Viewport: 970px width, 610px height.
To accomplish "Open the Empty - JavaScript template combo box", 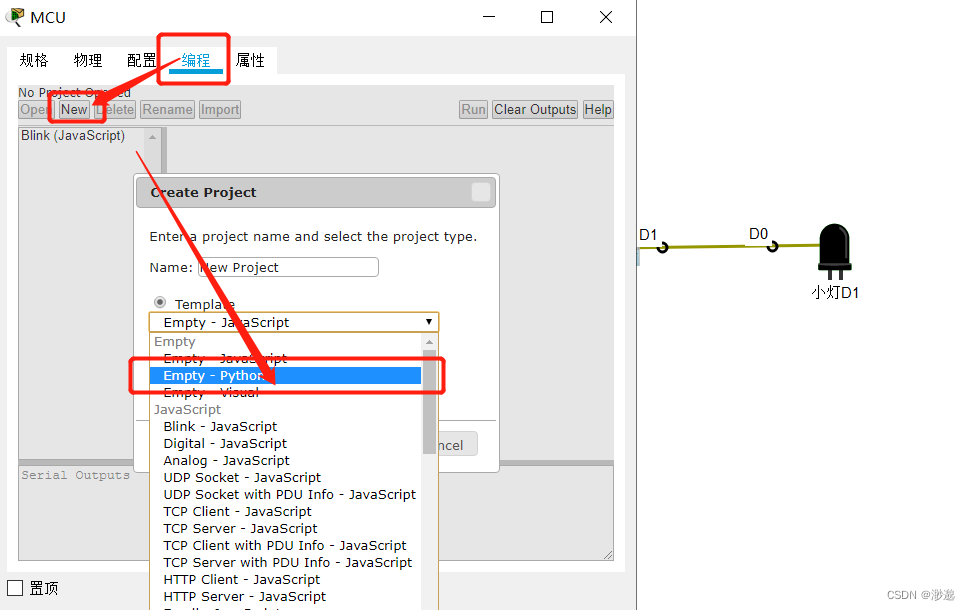I will (x=294, y=322).
